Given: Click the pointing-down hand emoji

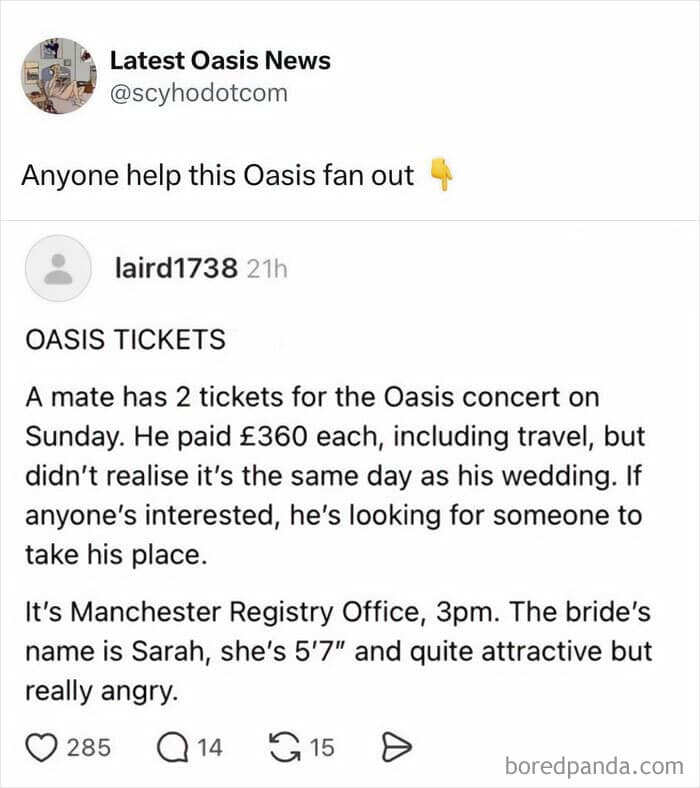Looking at the screenshot, I should point(440,175).
